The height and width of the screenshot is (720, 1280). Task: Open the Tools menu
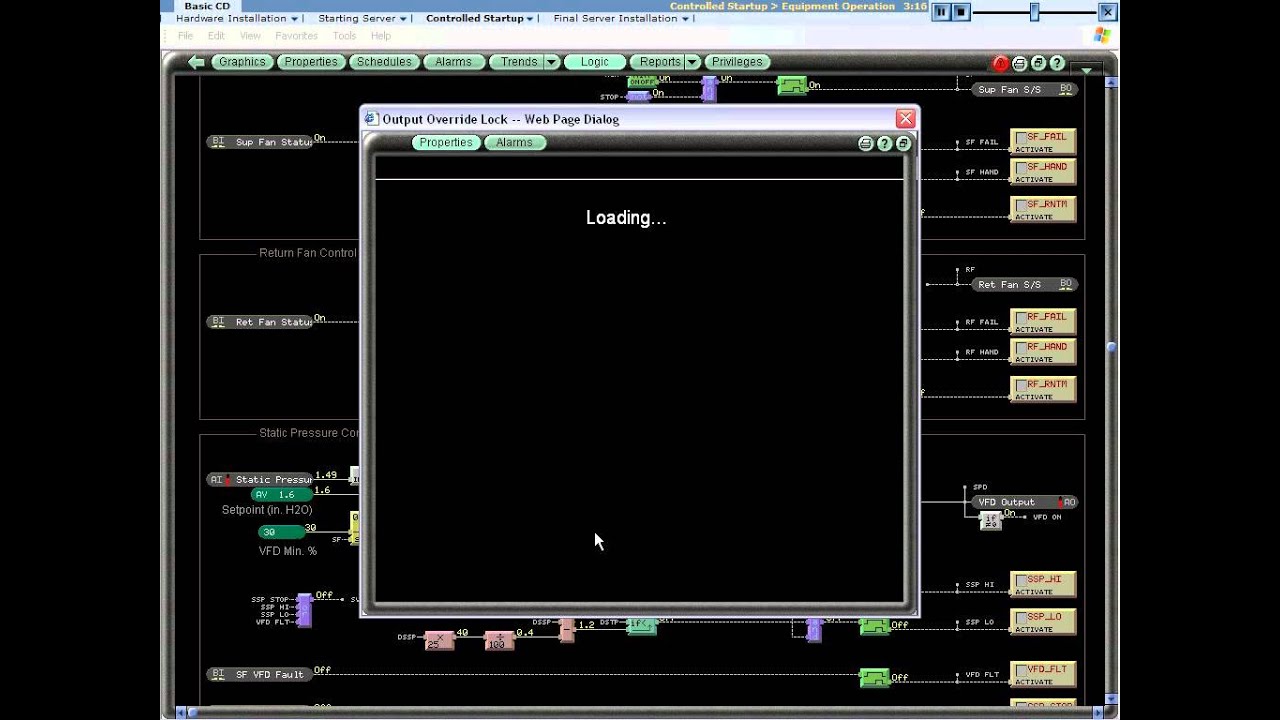click(x=344, y=36)
